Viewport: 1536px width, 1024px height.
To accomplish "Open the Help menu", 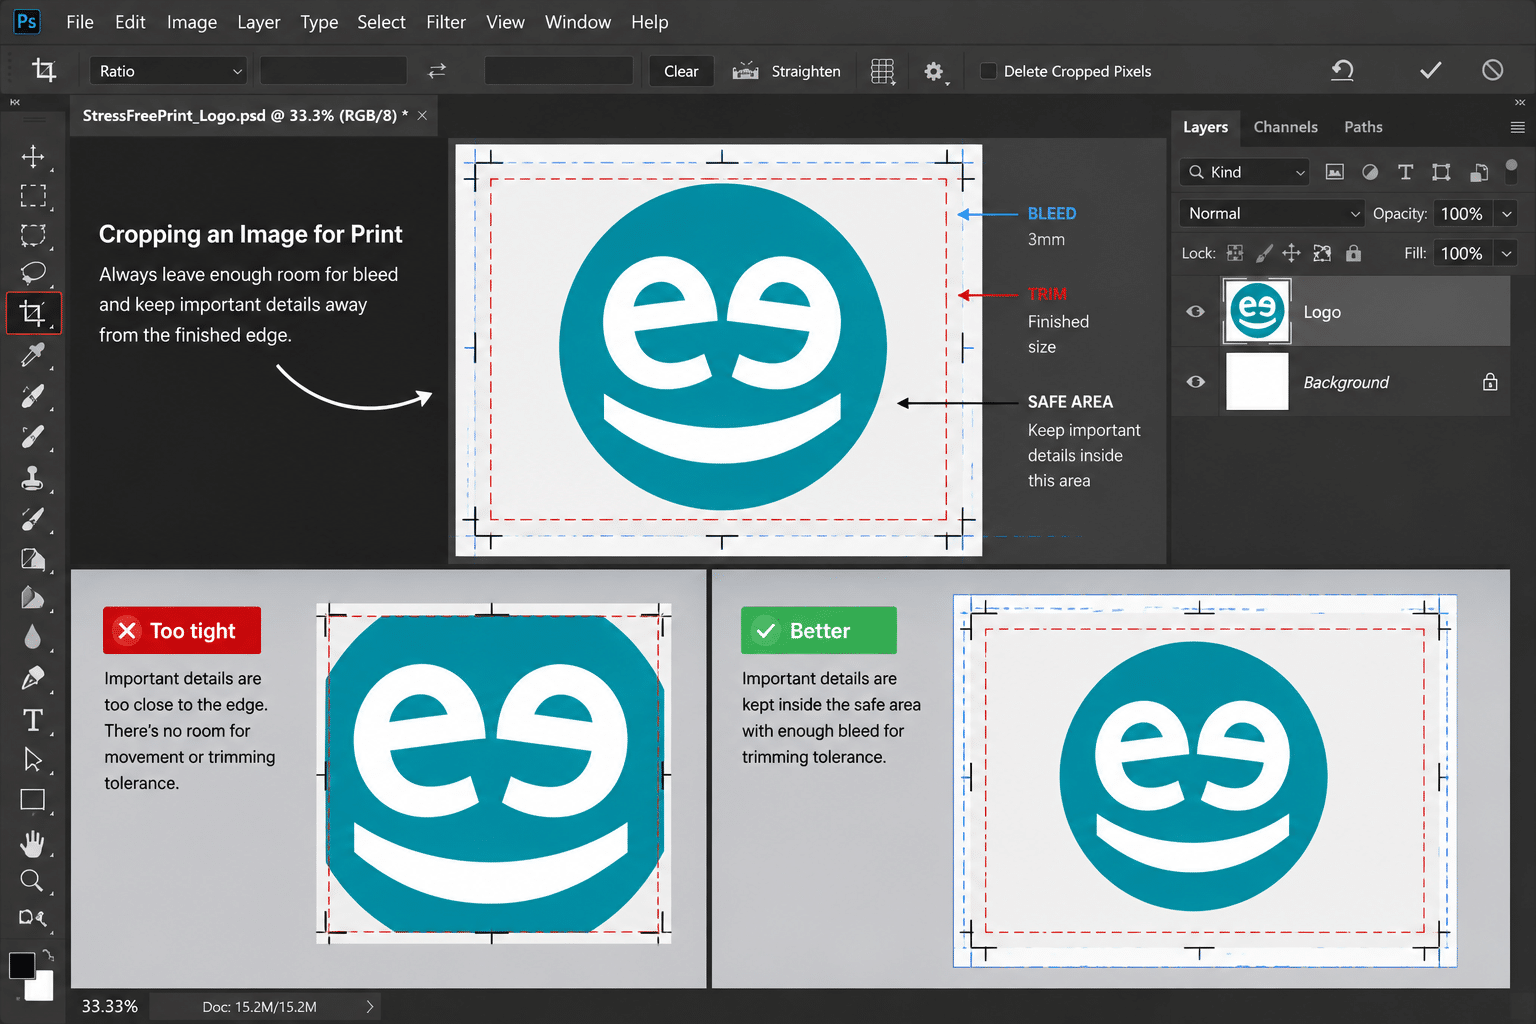I will click(x=650, y=22).
